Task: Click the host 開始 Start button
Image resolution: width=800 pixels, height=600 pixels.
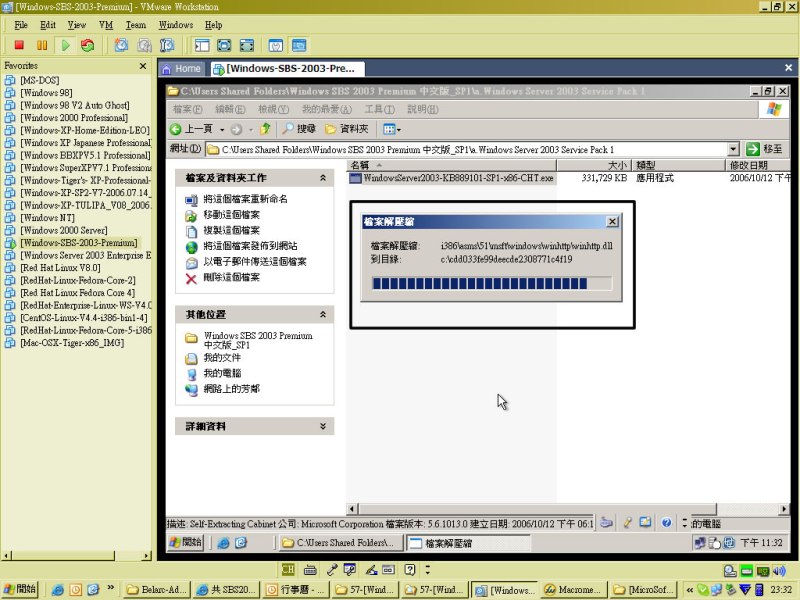Action: tap(19, 589)
